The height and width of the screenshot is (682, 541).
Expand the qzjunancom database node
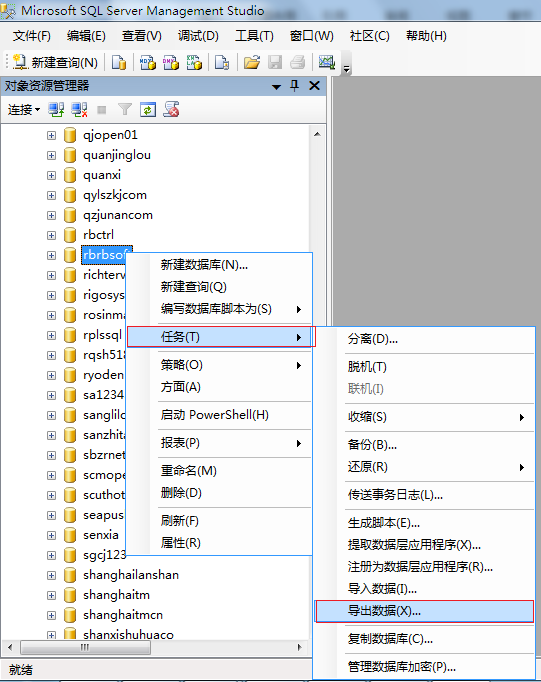pyautogui.click(x=51, y=215)
